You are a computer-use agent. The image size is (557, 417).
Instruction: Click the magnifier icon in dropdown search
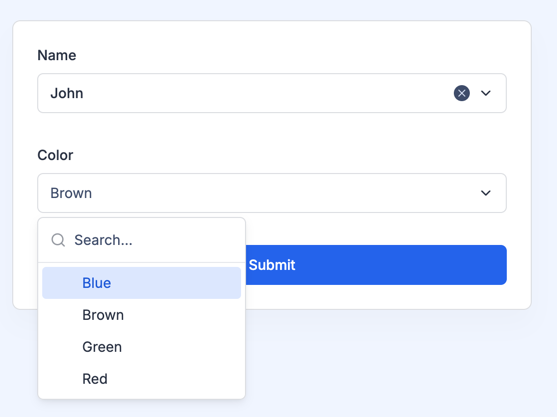[x=58, y=240]
